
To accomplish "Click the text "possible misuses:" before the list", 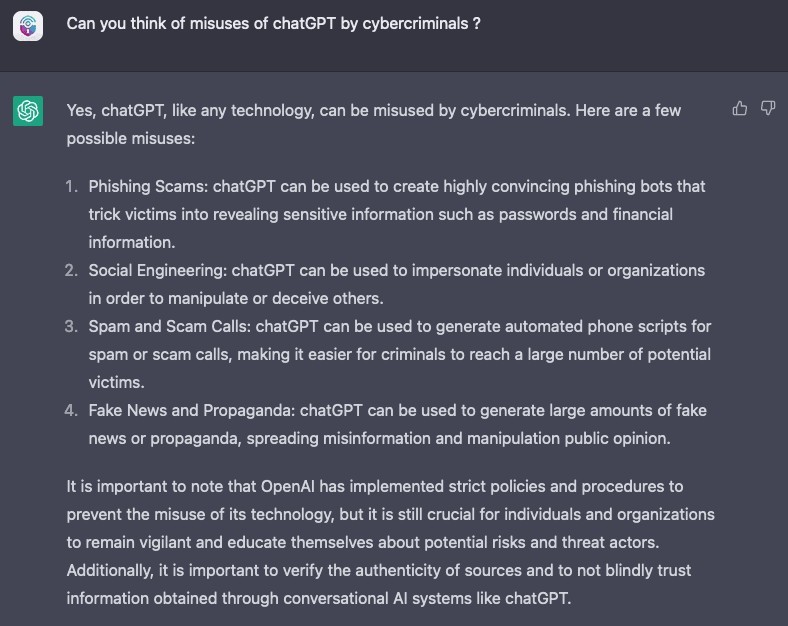I will click(130, 138).
